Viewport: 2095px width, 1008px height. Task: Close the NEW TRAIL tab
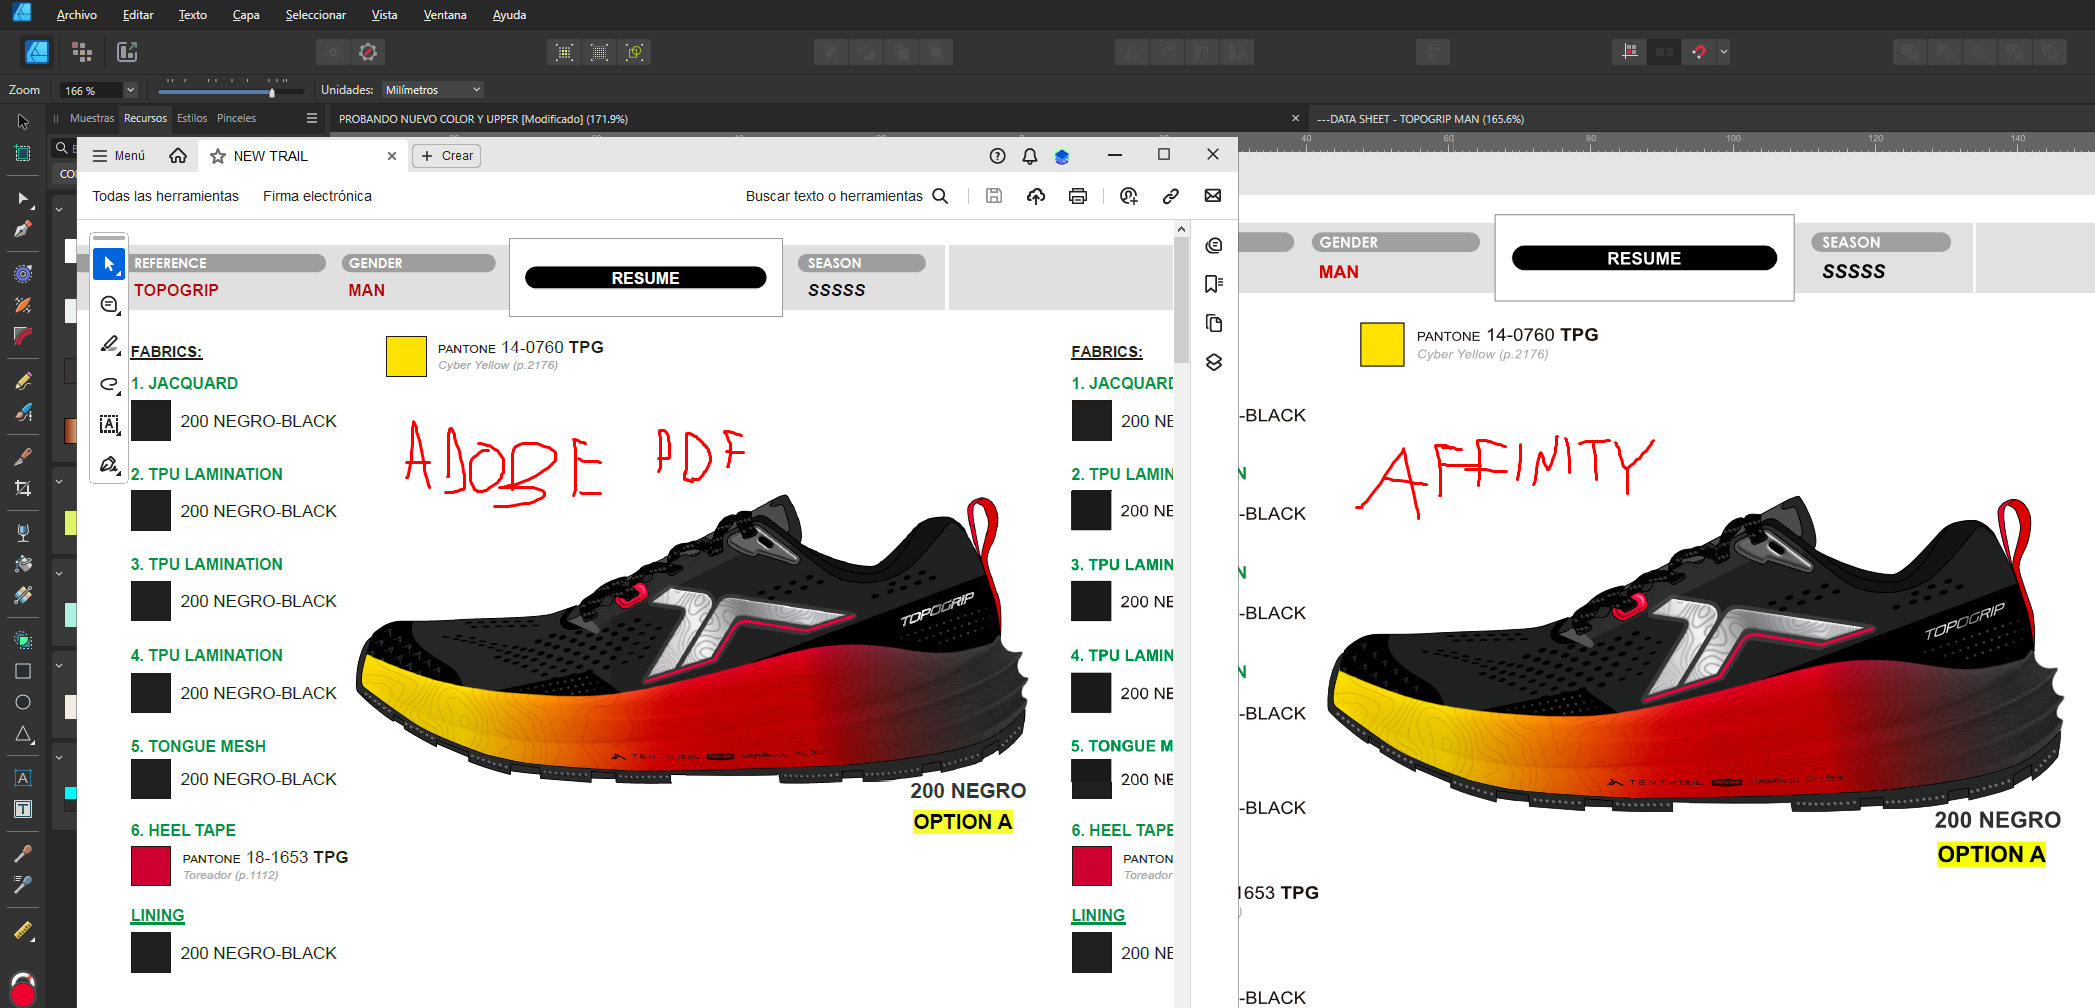coord(392,156)
